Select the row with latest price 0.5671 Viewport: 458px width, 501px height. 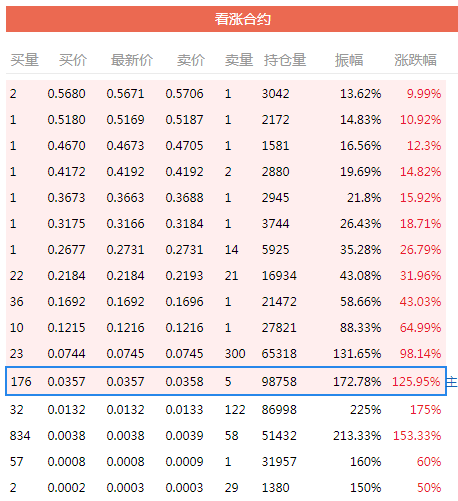226,94
